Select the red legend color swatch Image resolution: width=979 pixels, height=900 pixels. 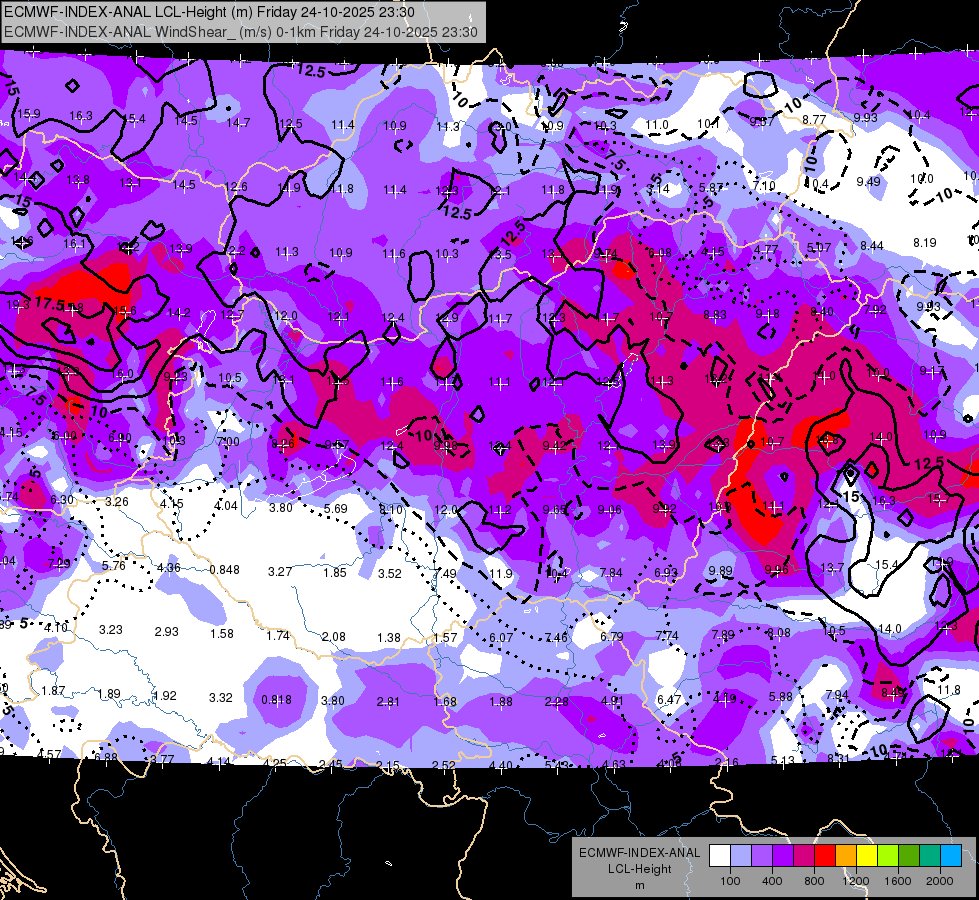[825, 856]
